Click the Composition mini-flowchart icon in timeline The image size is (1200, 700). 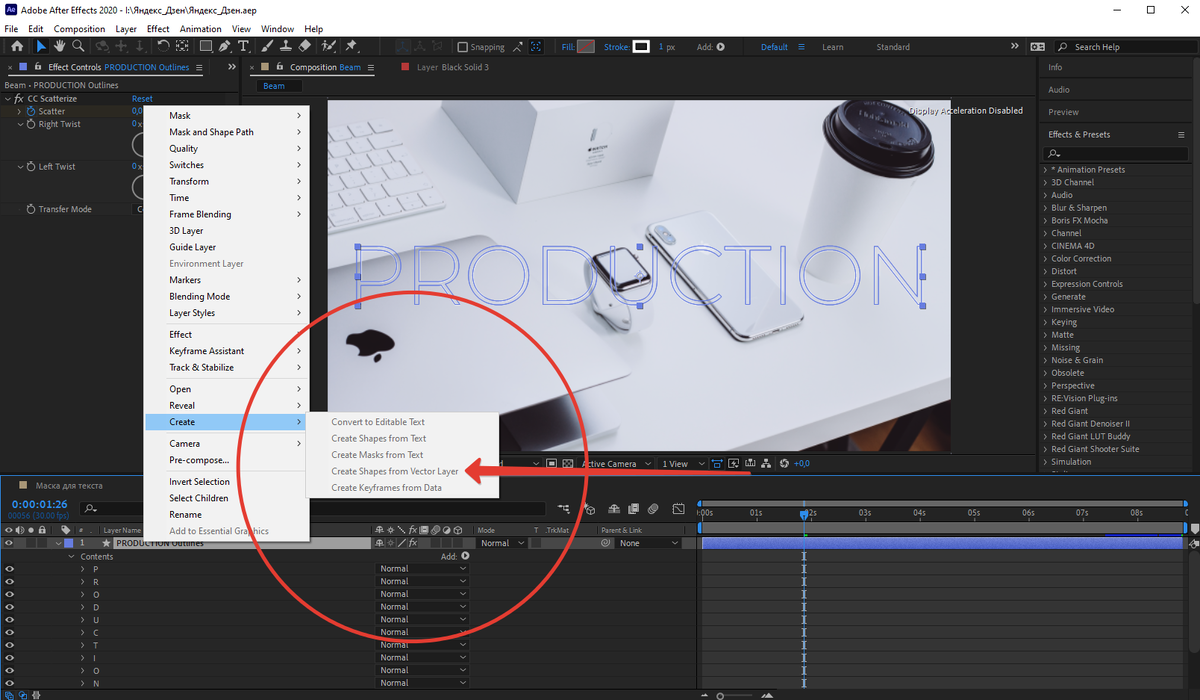point(565,509)
